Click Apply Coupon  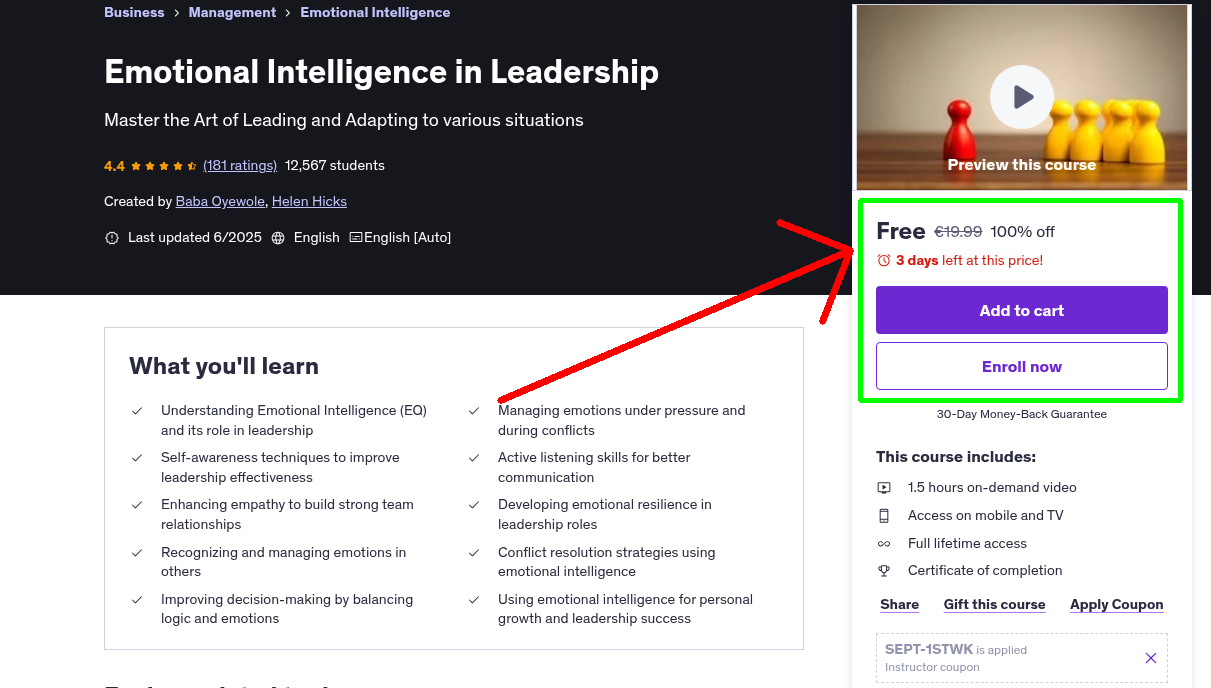click(1117, 604)
